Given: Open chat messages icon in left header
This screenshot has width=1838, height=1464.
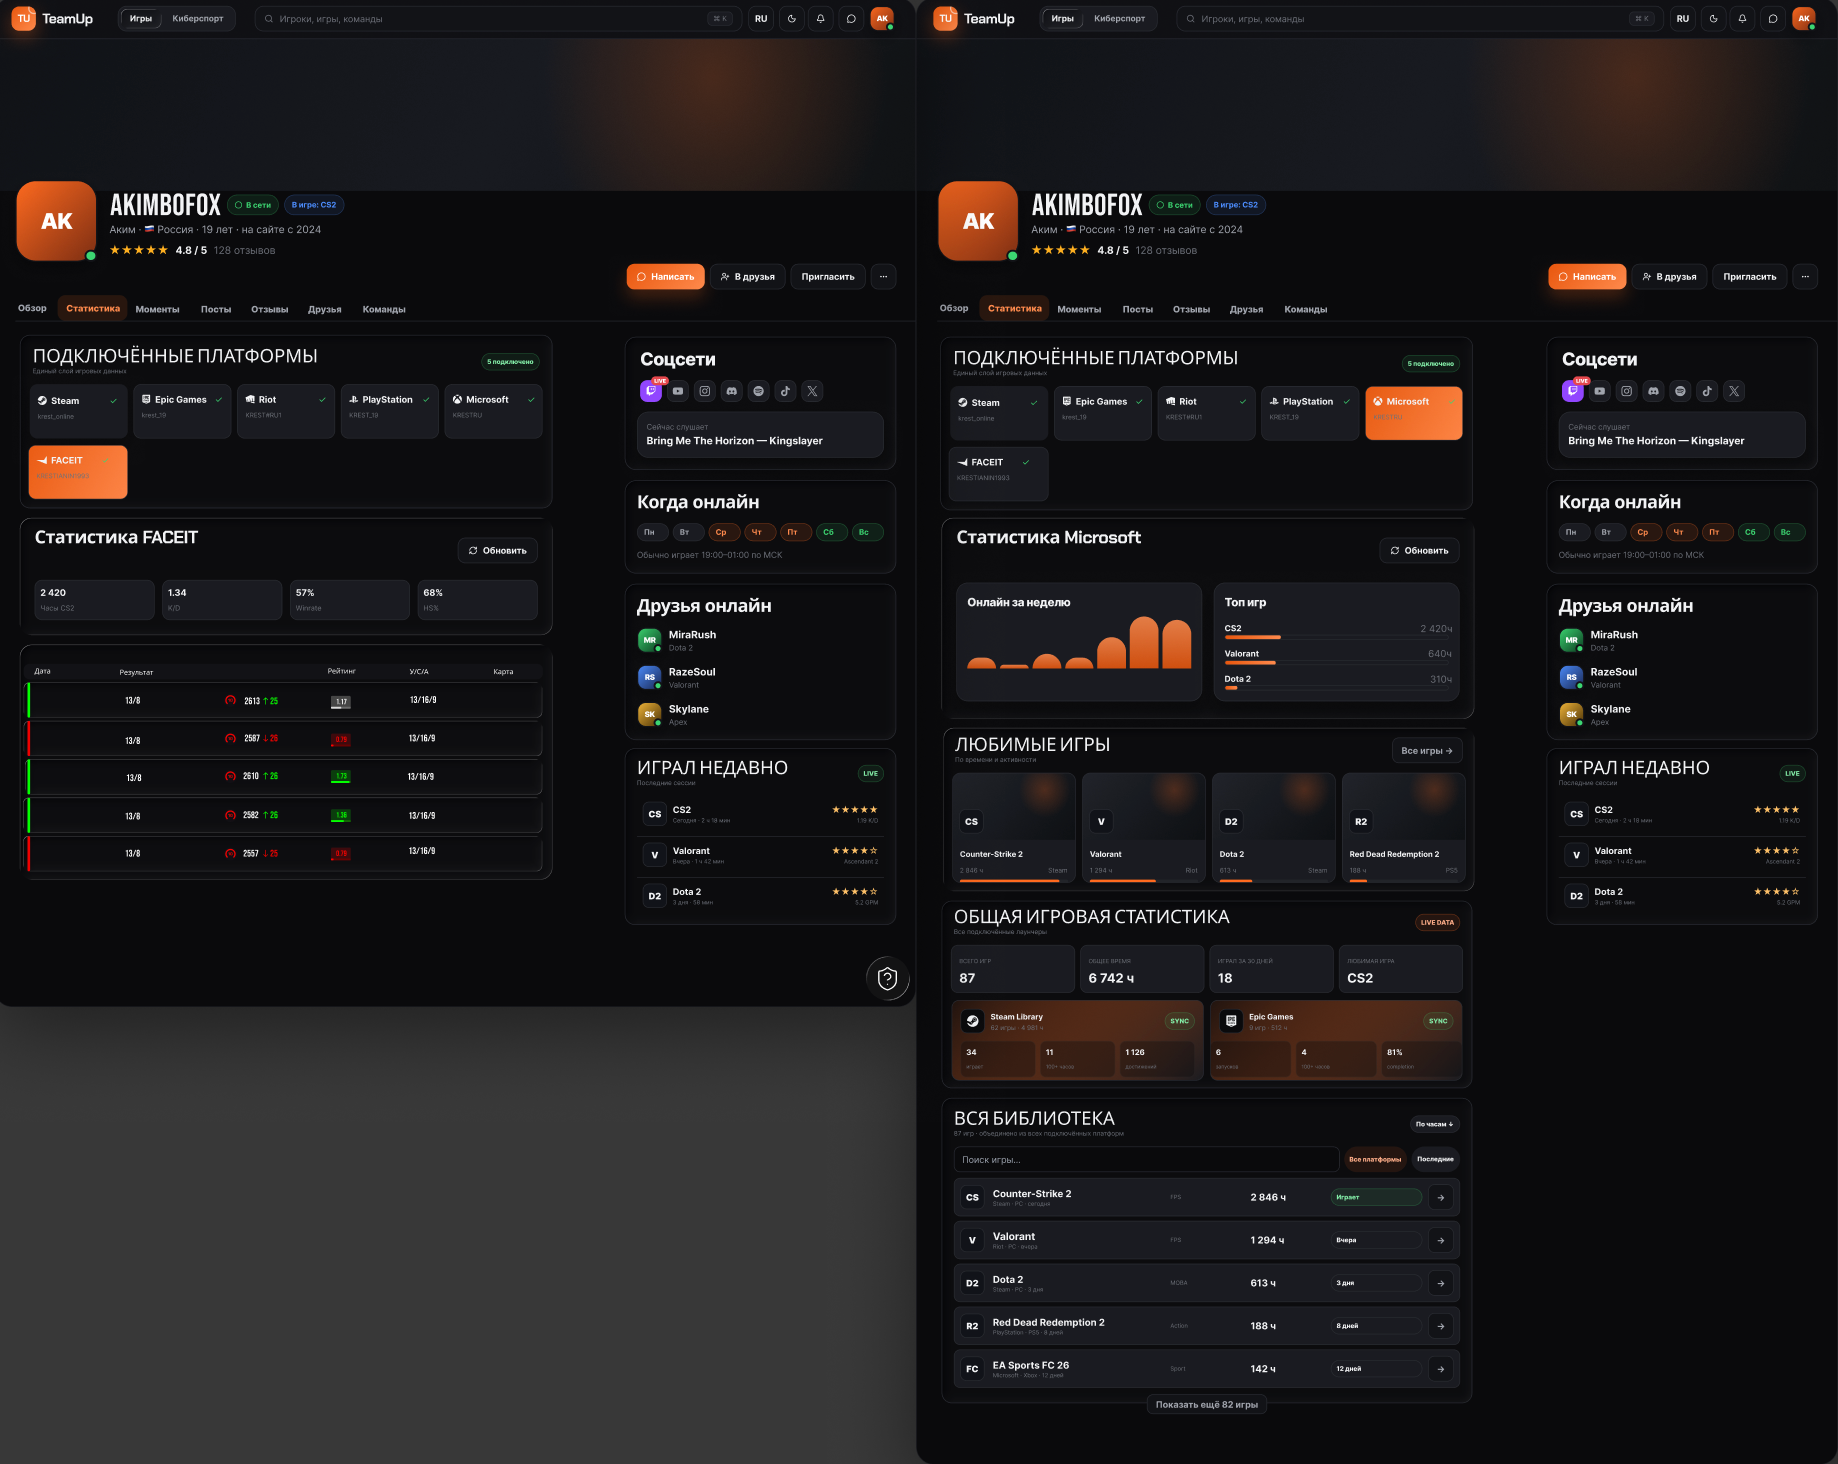Looking at the screenshot, I should pyautogui.click(x=851, y=18).
